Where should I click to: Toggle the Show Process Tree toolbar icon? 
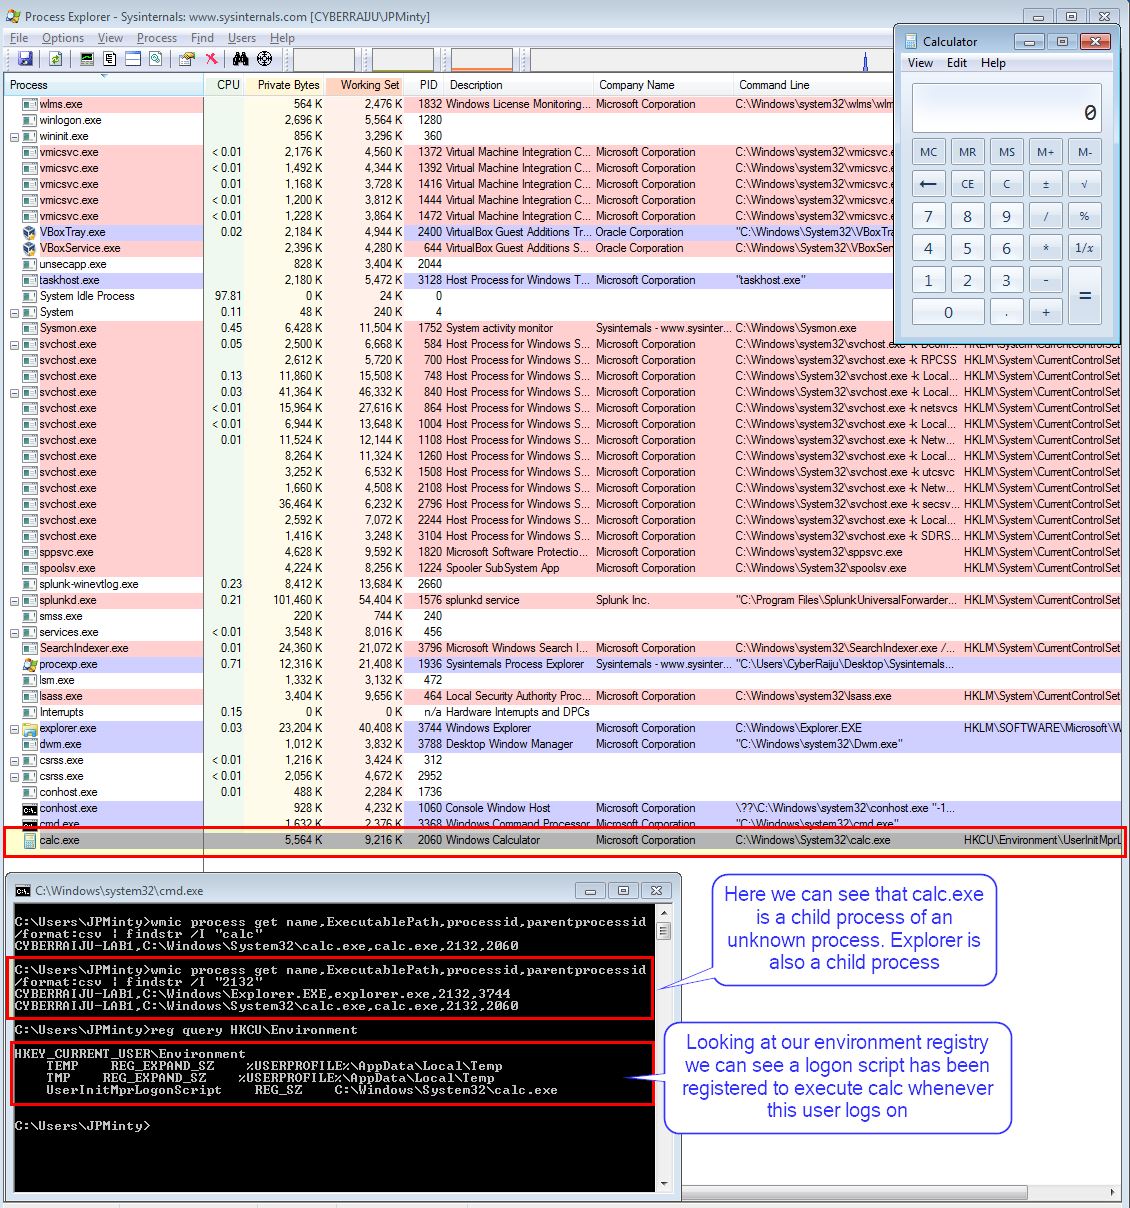click(110, 59)
